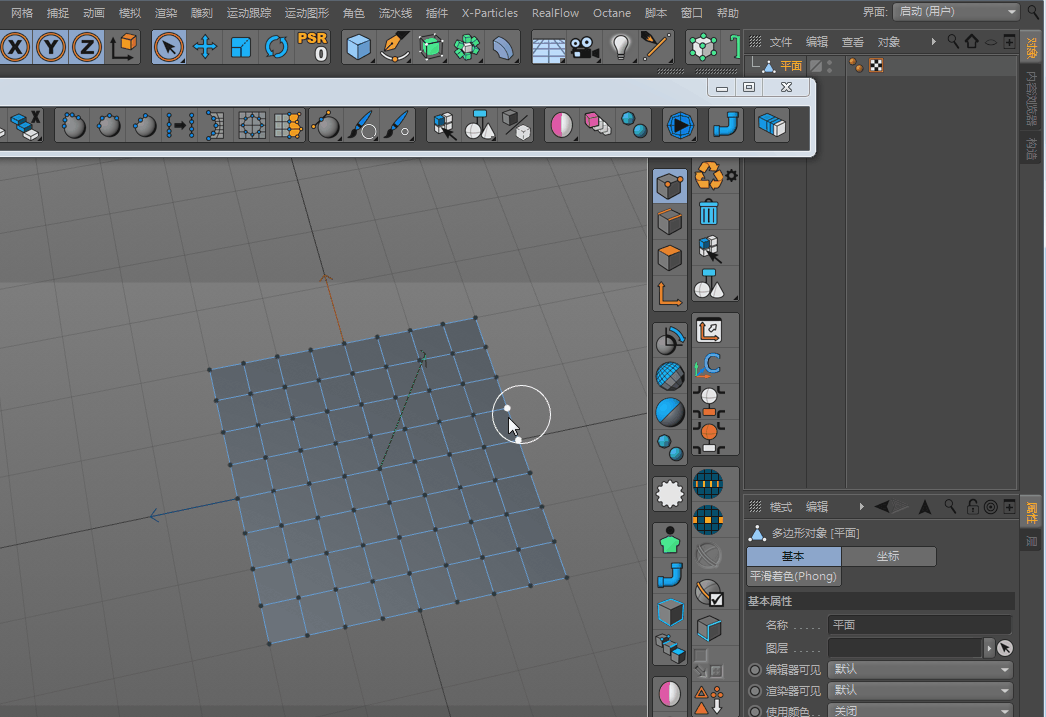Screen dimensions: 1046x717
Task: Click the empty 图层 input field
Action: coord(905,648)
